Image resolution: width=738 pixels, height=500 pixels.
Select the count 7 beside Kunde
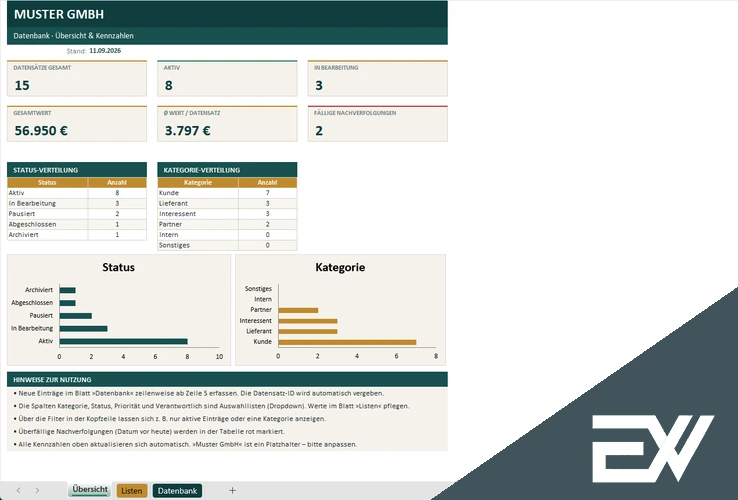tap(267, 193)
